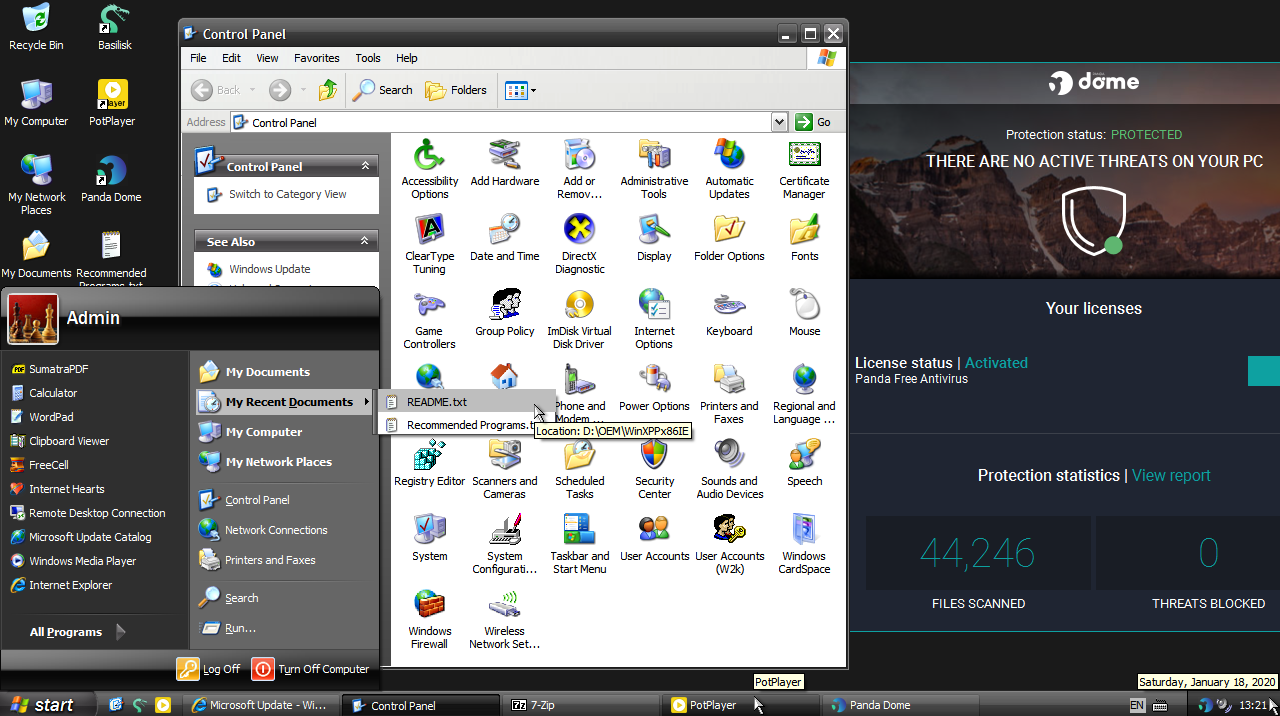Click the Start button on taskbar
Screen dimensions: 1280x716
pos(47,704)
